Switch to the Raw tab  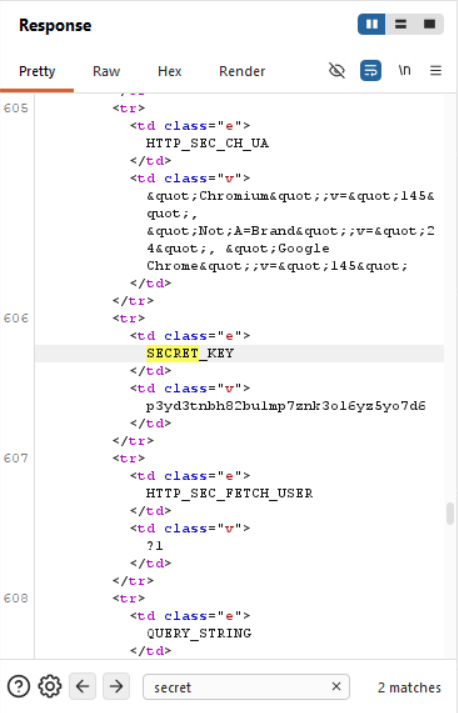click(106, 71)
